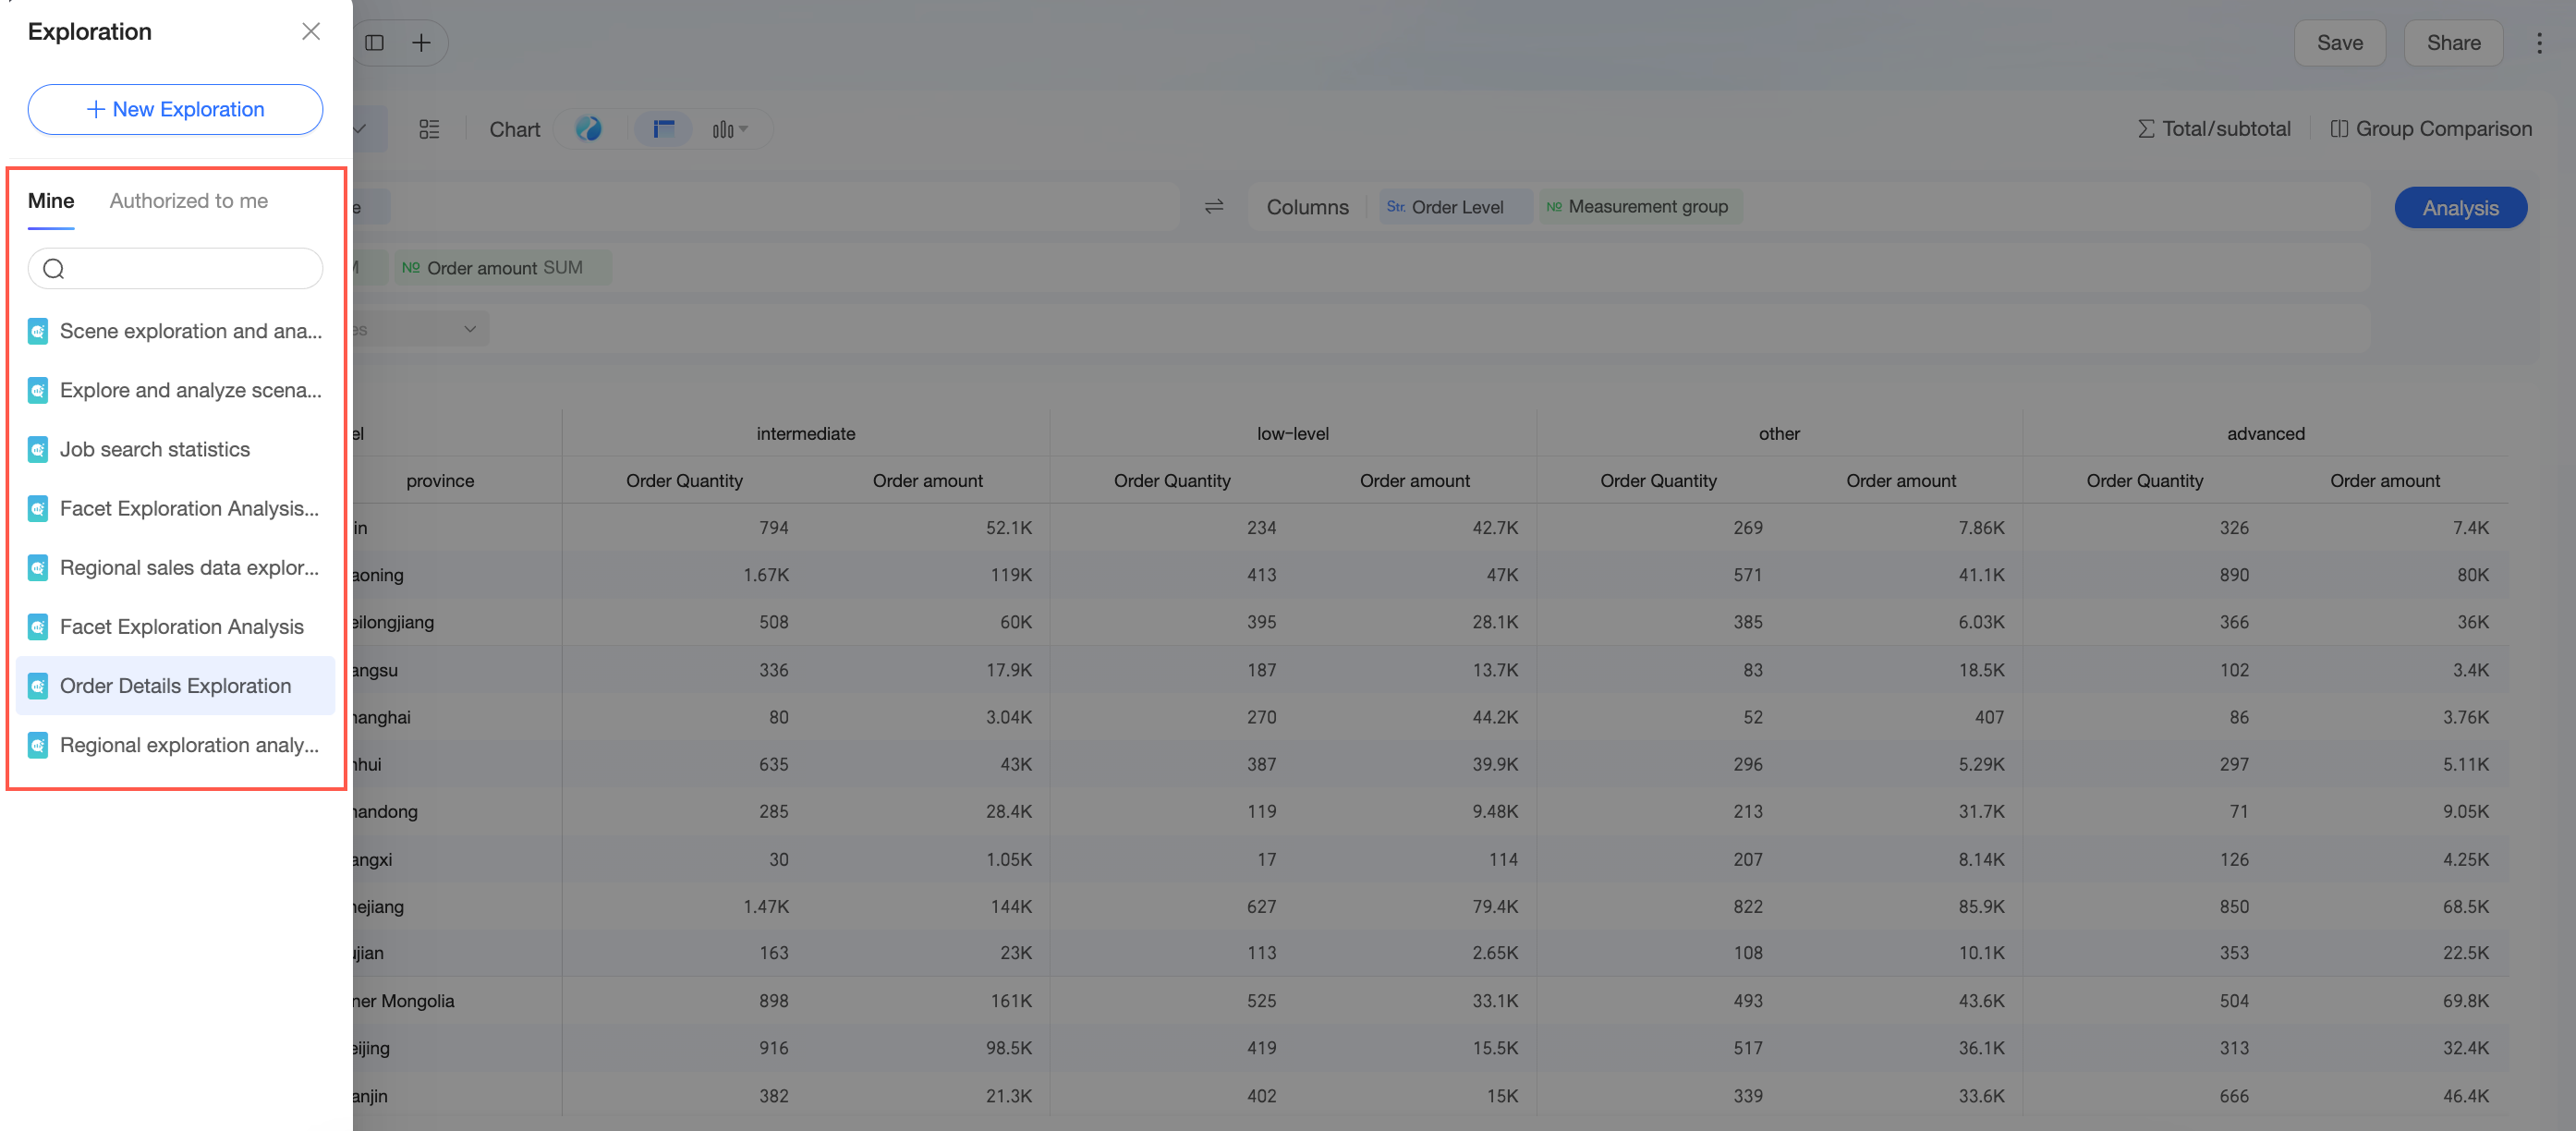This screenshot has width=2576, height=1131.
Task: Click the exploration search field
Action: coord(175,268)
